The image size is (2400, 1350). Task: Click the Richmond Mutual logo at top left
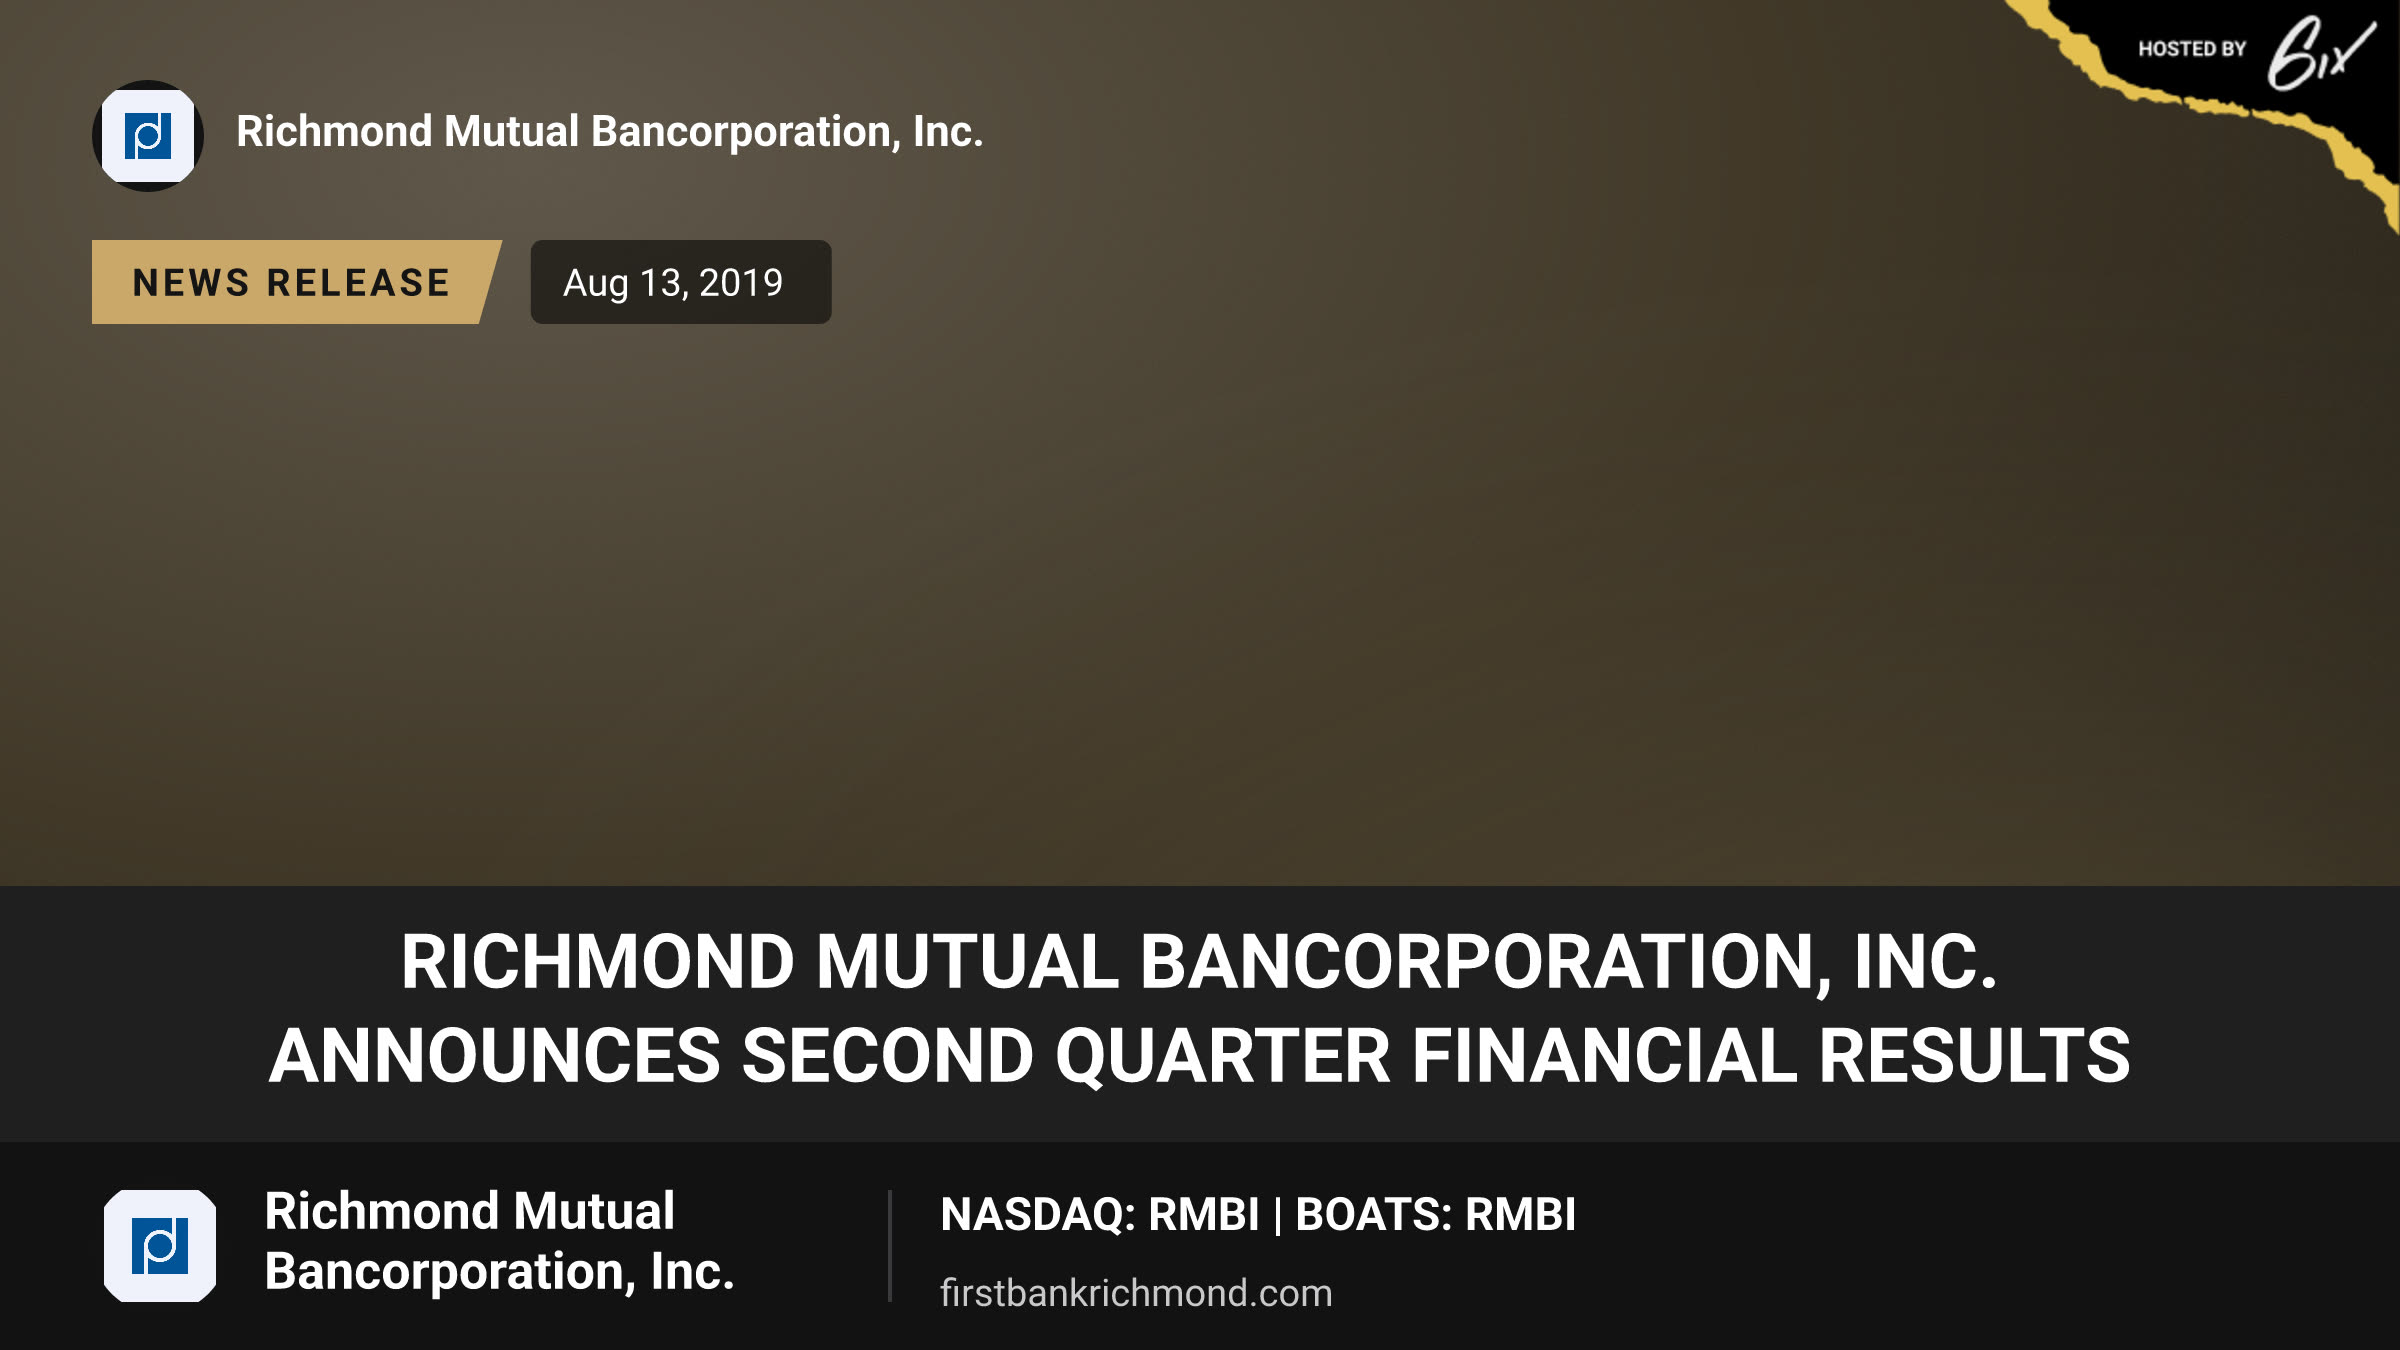(x=148, y=136)
